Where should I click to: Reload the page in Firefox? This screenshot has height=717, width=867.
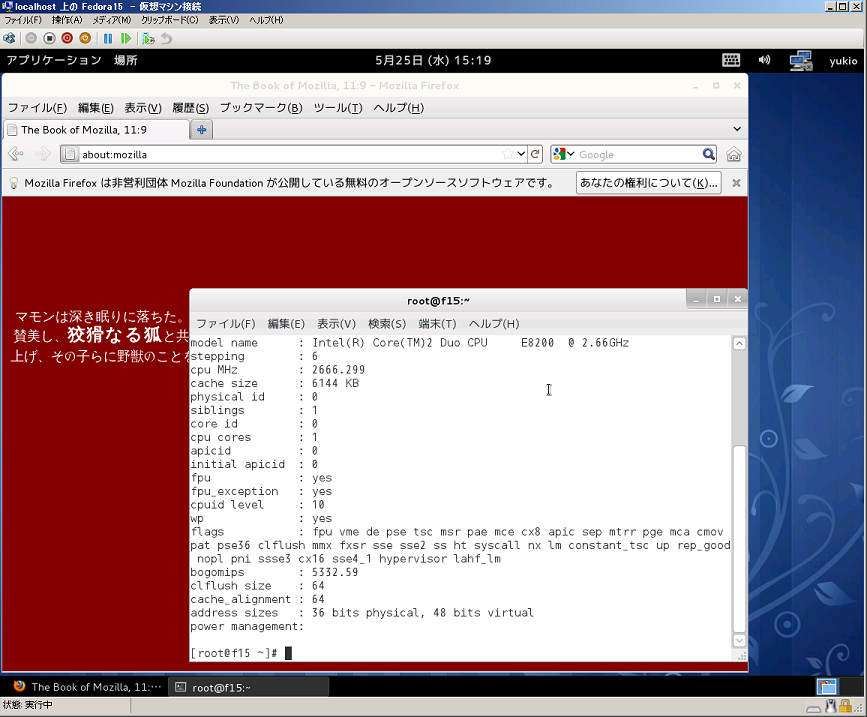(x=536, y=154)
